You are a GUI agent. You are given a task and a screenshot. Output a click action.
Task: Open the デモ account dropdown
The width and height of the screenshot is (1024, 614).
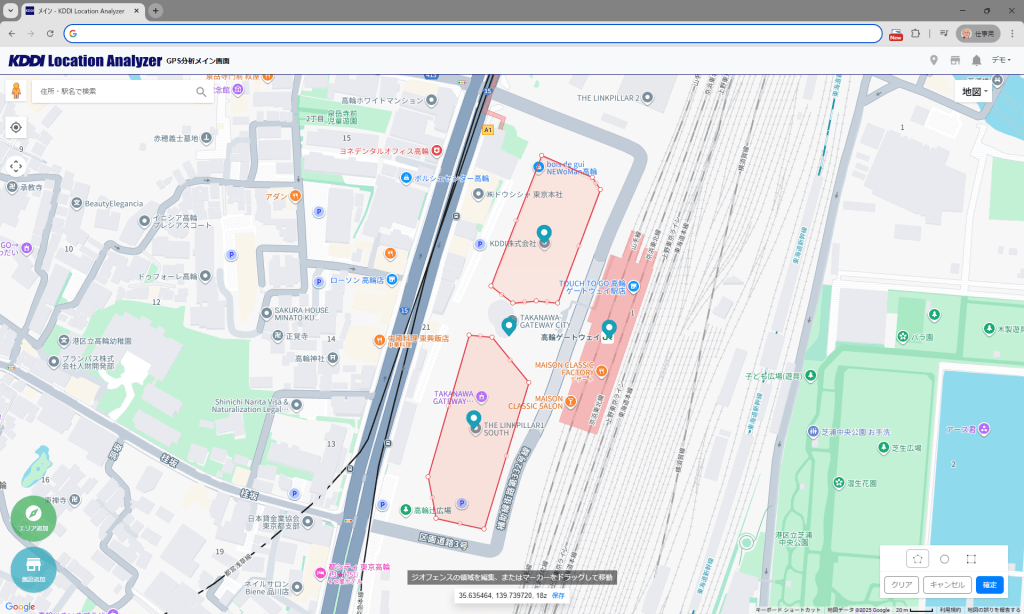pyautogui.click(x=1000, y=60)
